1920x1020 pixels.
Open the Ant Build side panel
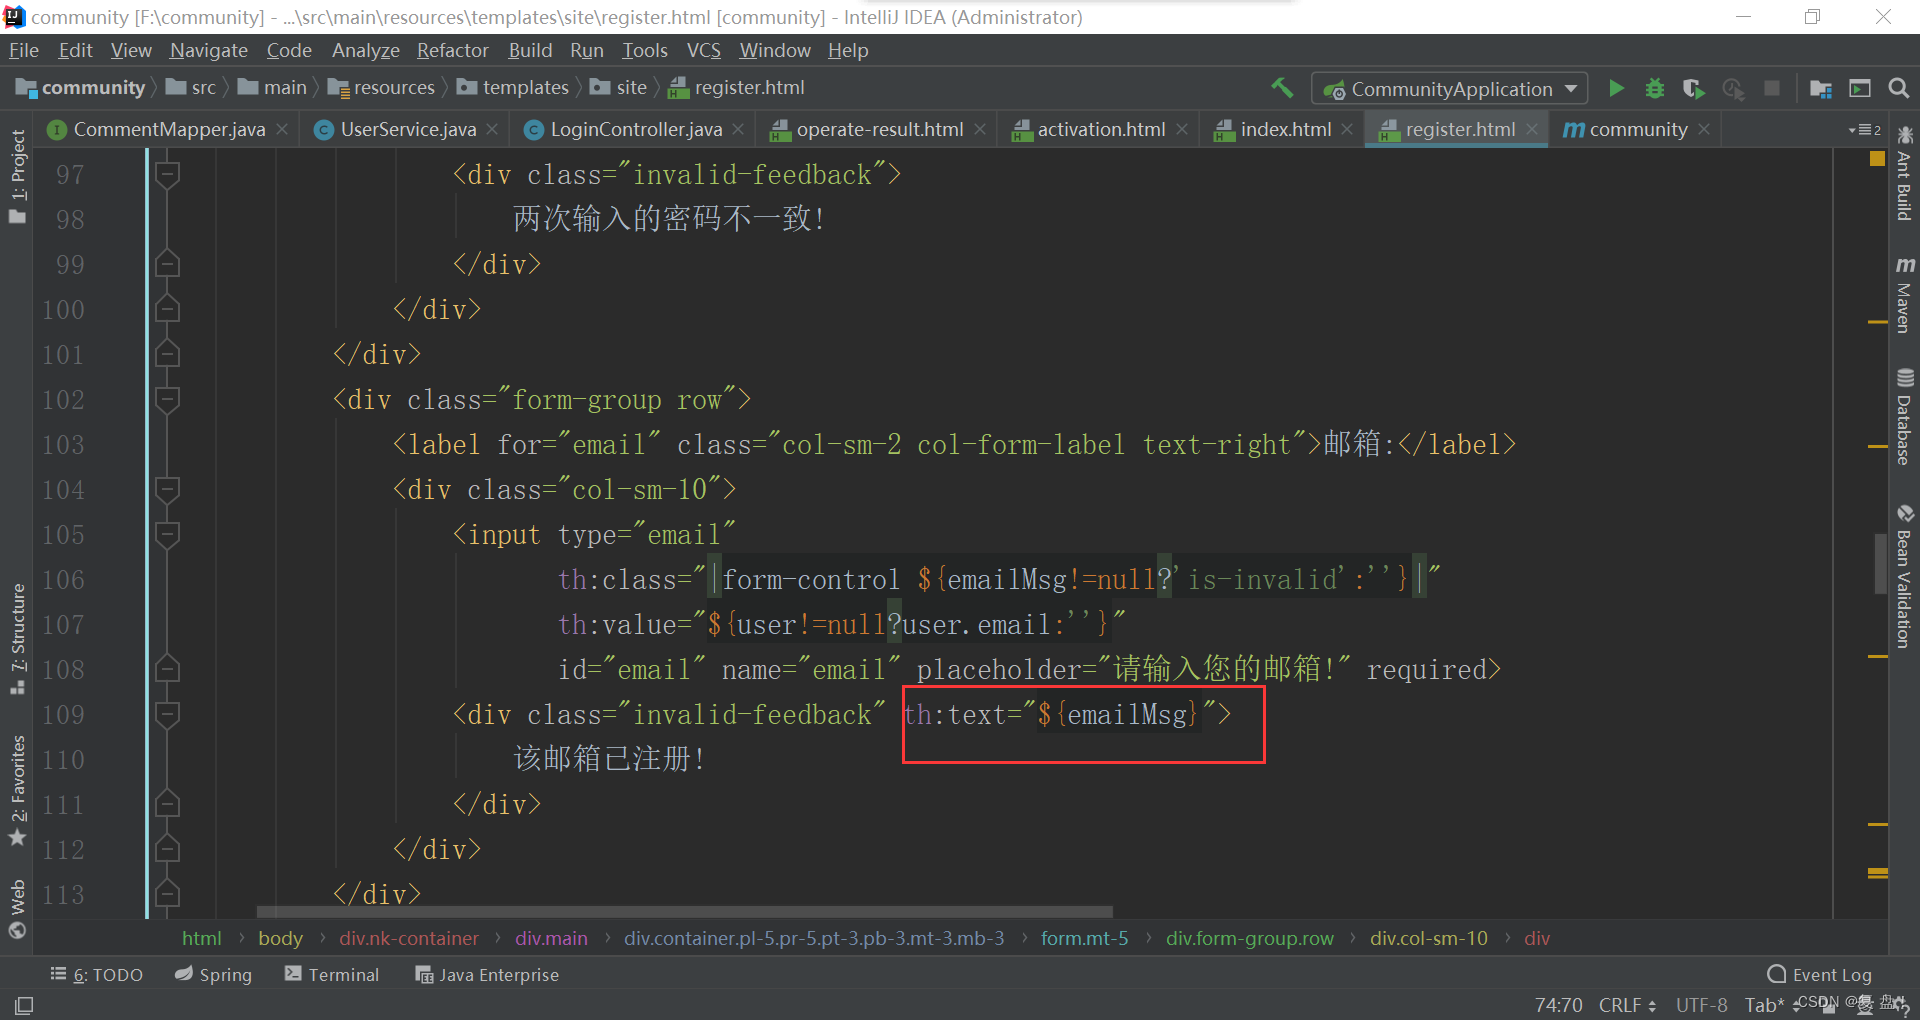coord(1904,174)
